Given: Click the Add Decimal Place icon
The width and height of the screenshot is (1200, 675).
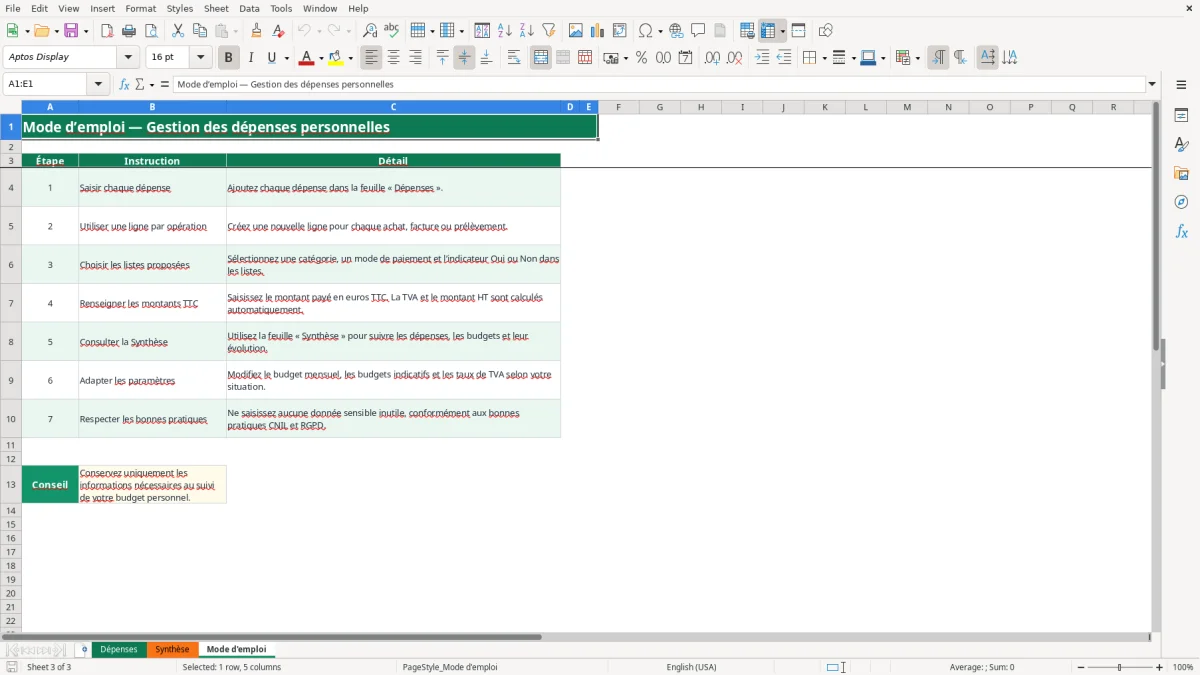Looking at the screenshot, I should click(712, 58).
